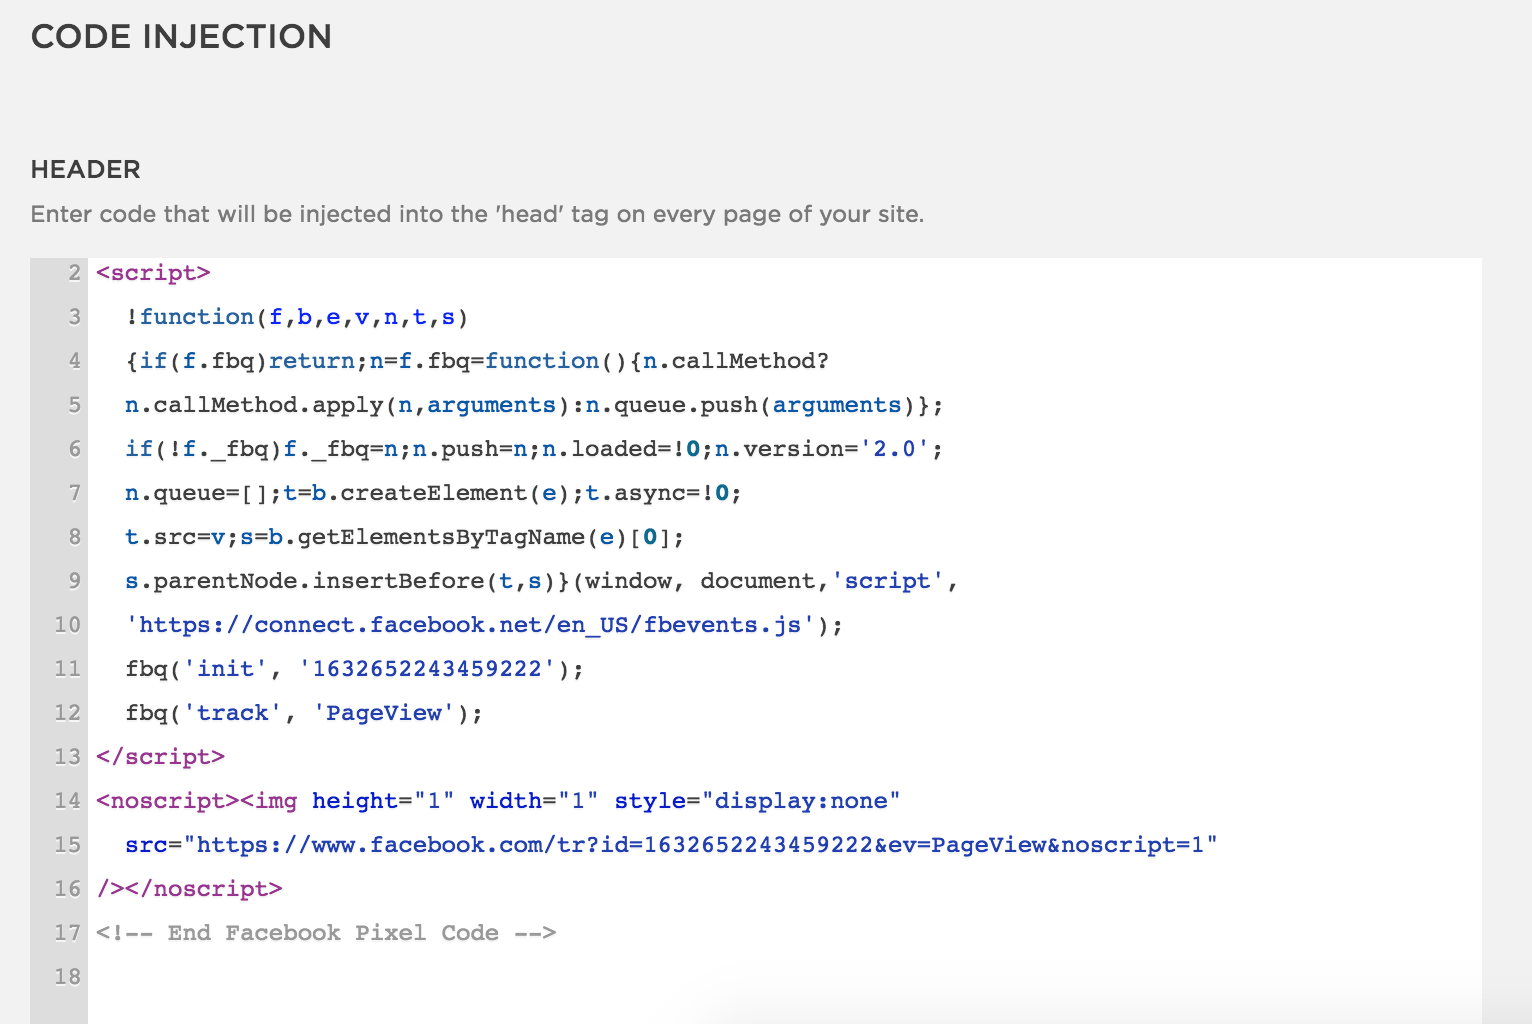This screenshot has width=1532, height=1024.
Task: Click the style="display:none" attribute
Action: 757,801
